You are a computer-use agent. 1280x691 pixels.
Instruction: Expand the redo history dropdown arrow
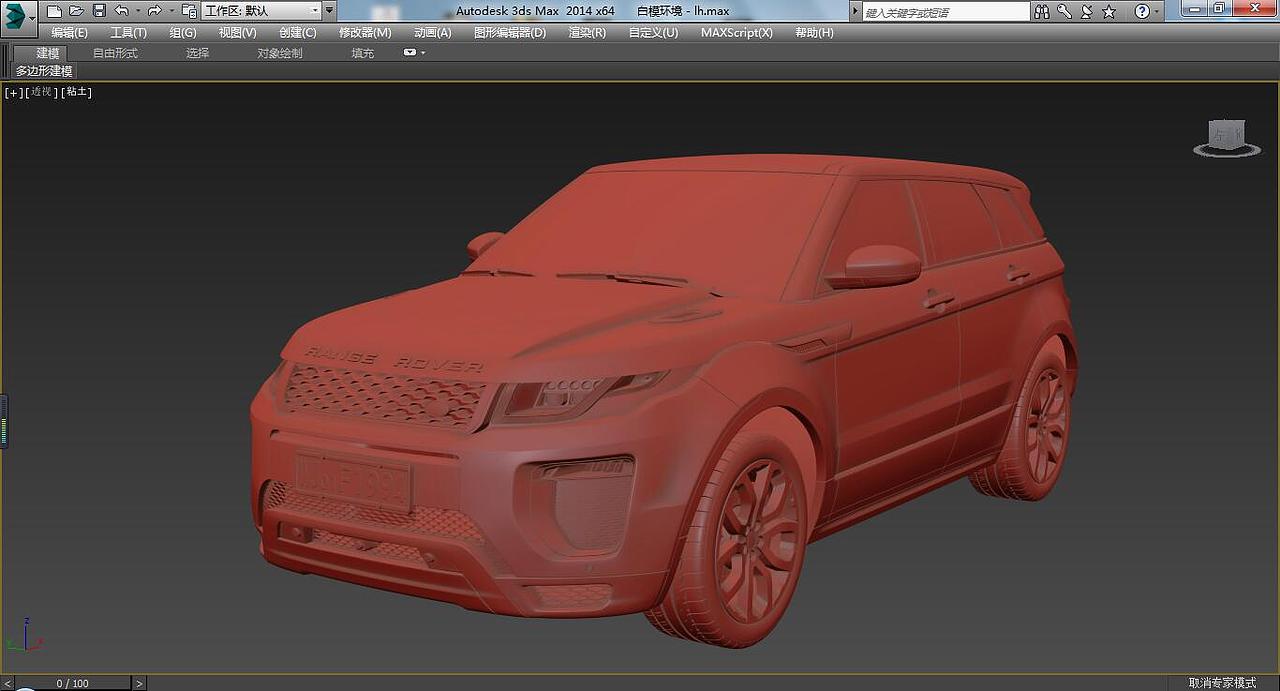click(x=171, y=11)
